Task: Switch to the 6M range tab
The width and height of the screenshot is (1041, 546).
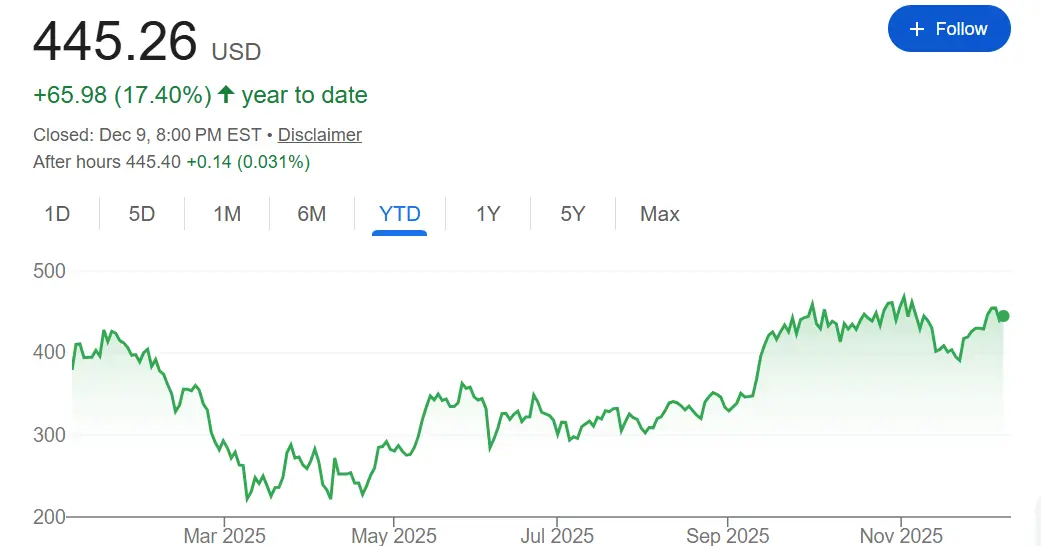Action: tap(312, 213)
